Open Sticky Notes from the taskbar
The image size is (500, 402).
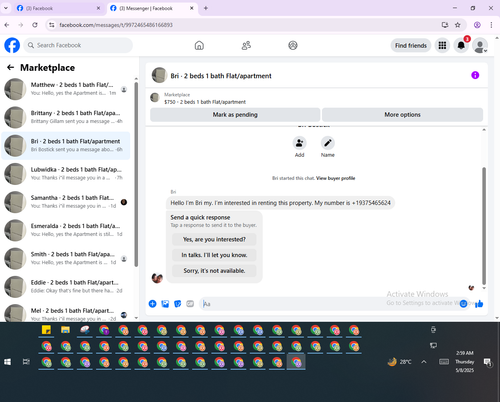pyautogui.click(x=46, y=330)
